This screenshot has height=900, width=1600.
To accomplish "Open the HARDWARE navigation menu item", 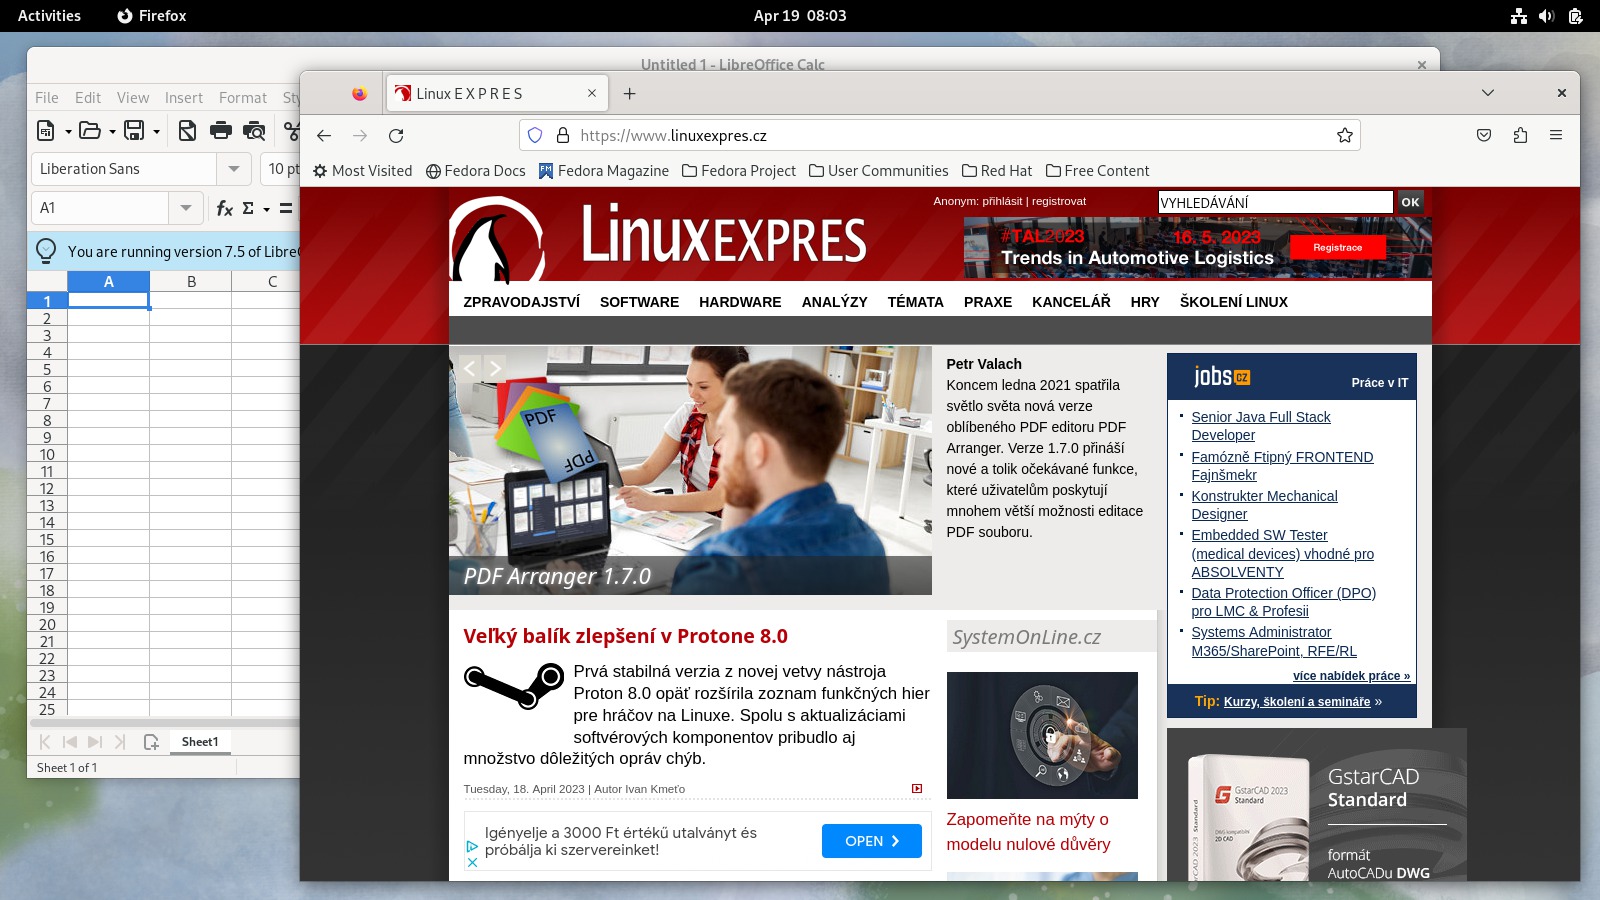I will pyautogui.click(x=740, y=302).
